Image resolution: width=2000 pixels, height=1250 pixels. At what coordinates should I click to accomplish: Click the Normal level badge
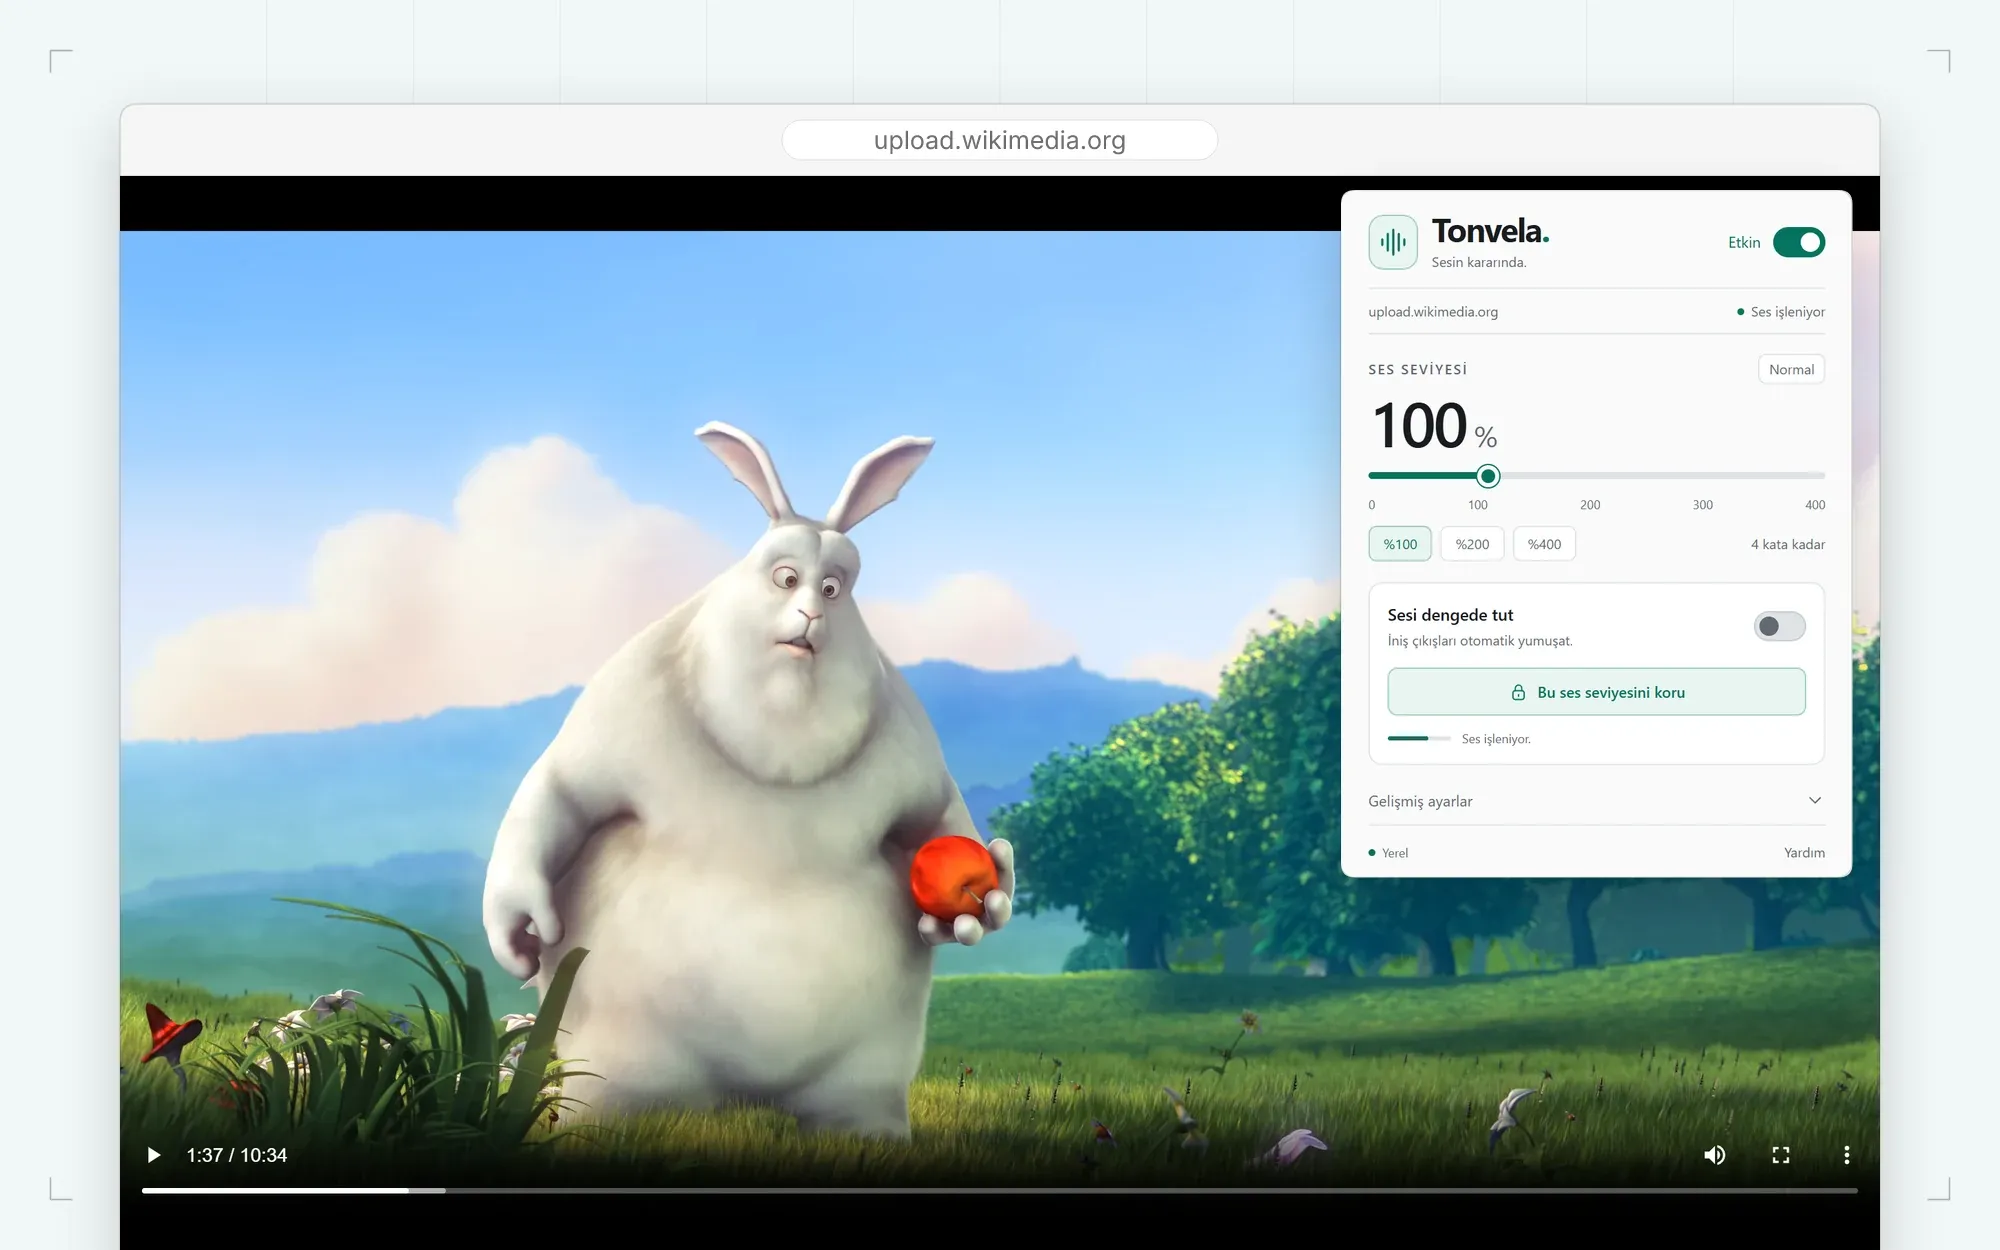1791,369
